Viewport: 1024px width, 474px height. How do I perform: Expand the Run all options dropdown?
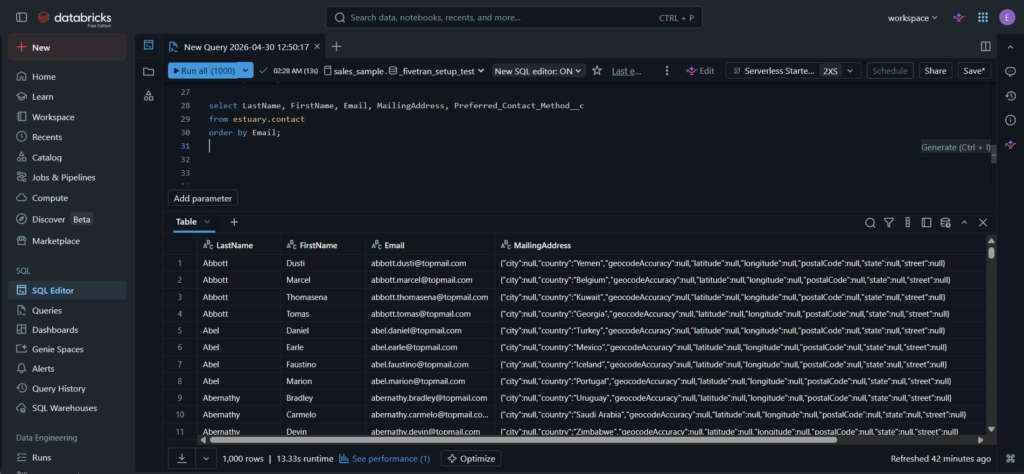coord(246,71)
